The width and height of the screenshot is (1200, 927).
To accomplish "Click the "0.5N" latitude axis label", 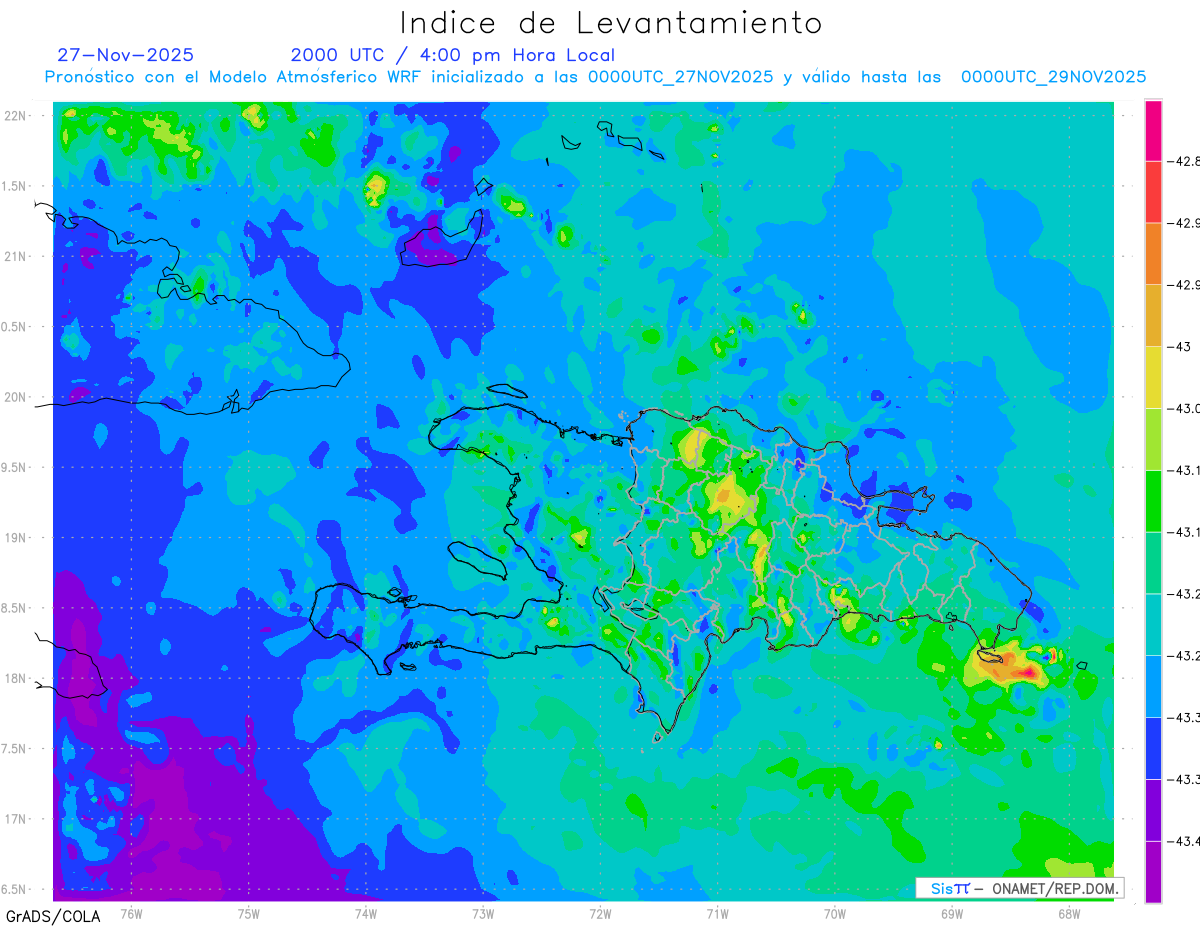I will point(15,327).
